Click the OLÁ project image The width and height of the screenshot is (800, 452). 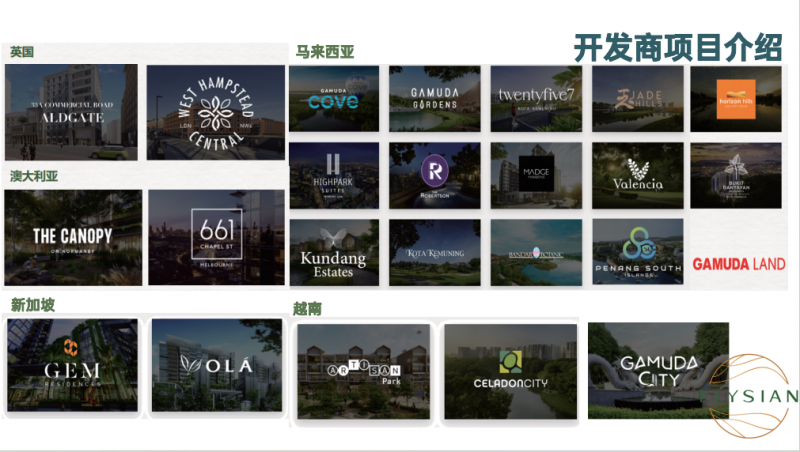[217, 365]
